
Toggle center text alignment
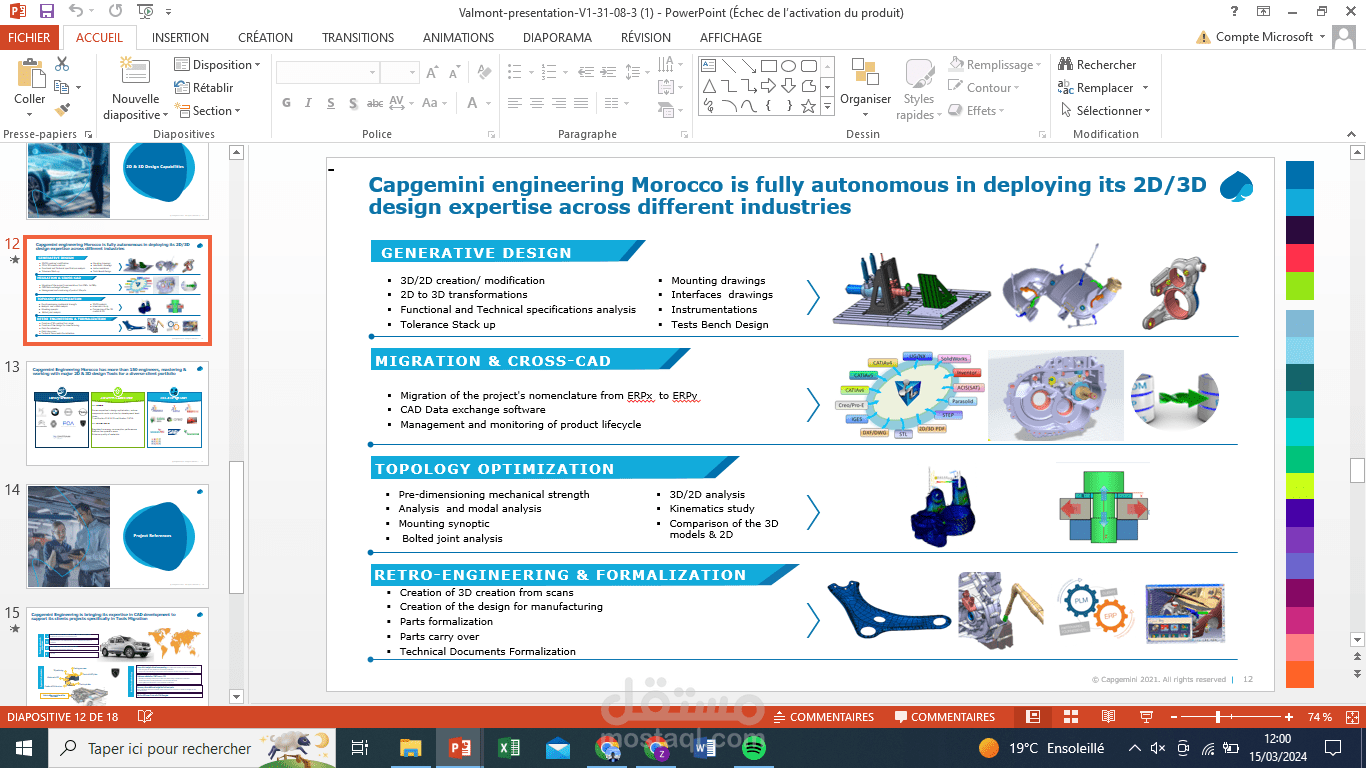coord(537,103)
